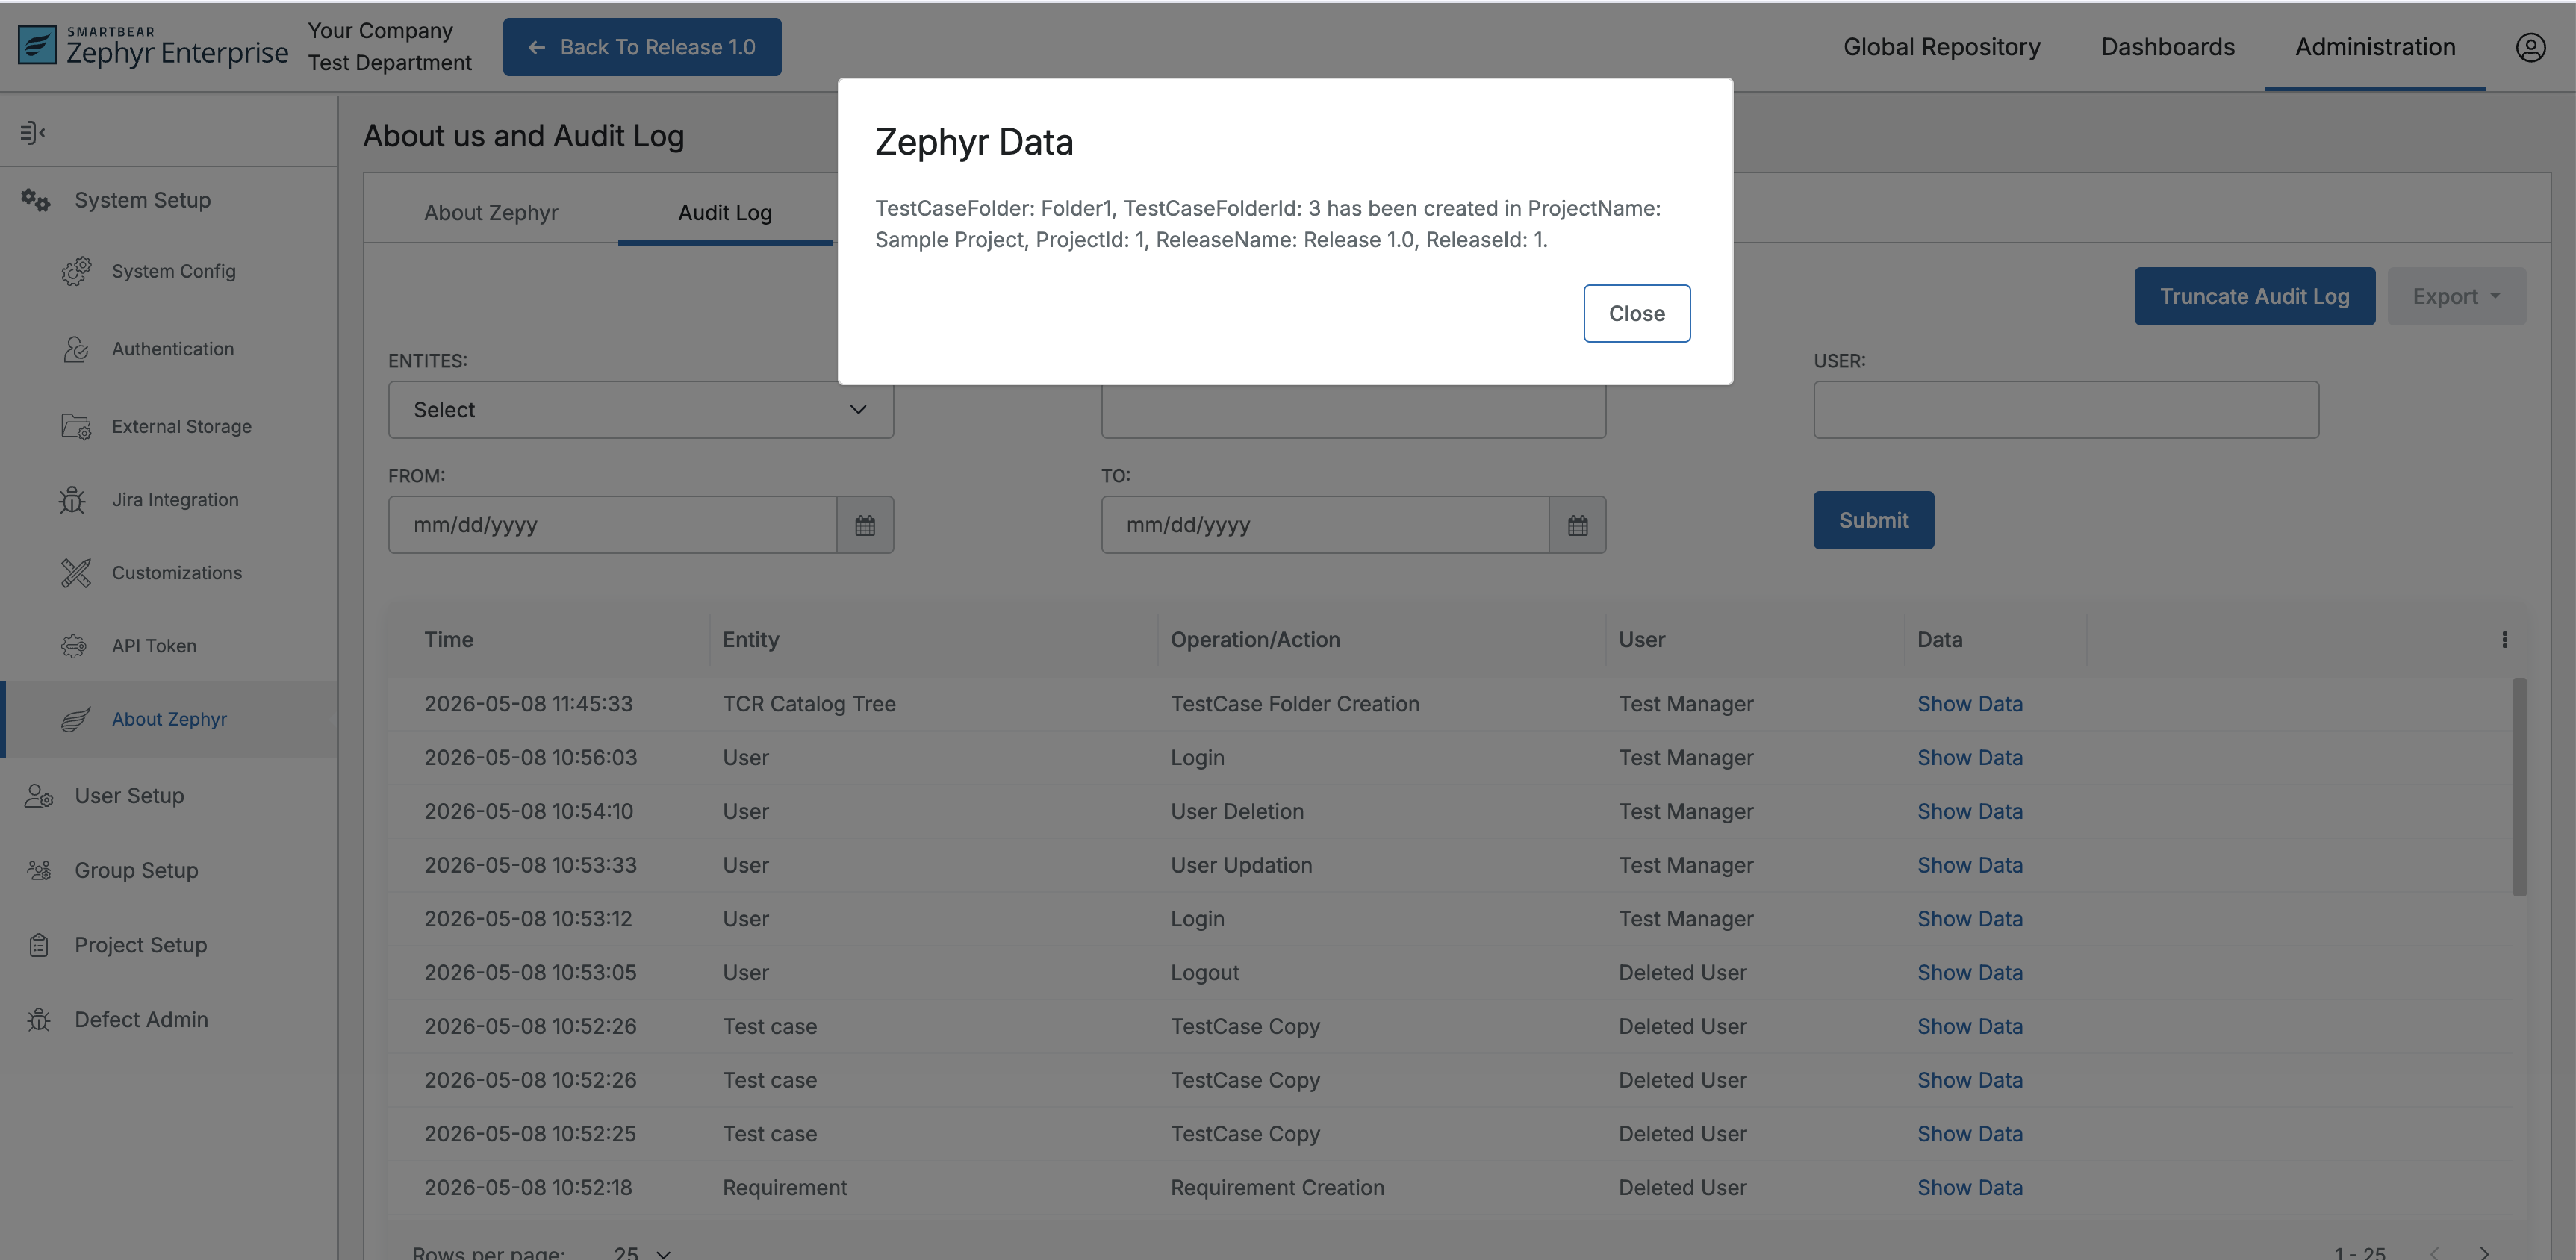The width and height of the screenshot is (2576, 1260).
Task: Open Jira Integration settings
Action: click(x=175, y=499)
